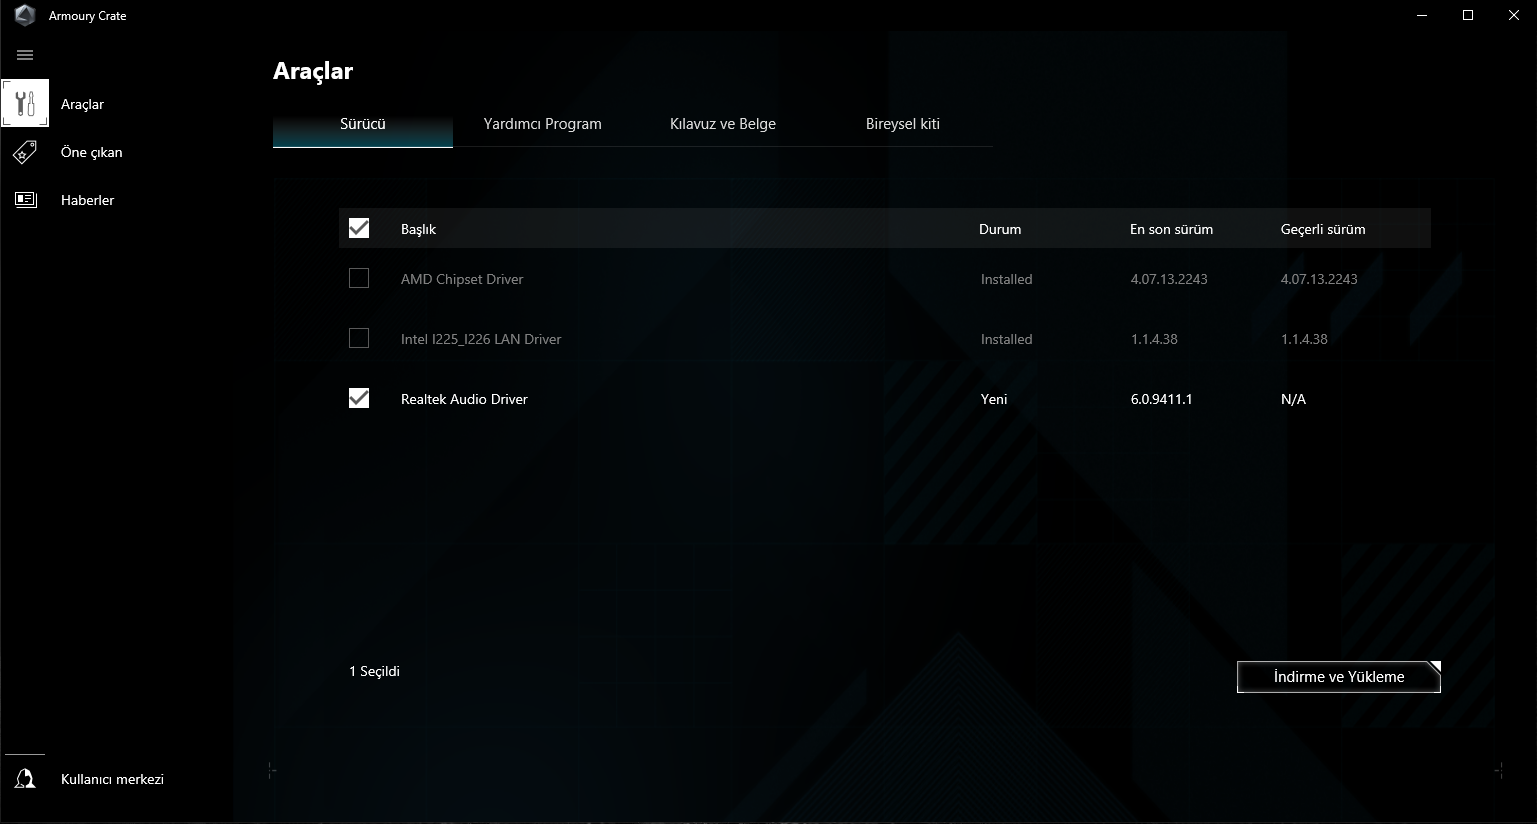Switch to the Sürücü tab
This screenshot has width=1537, height=824.
pos(363,124)
